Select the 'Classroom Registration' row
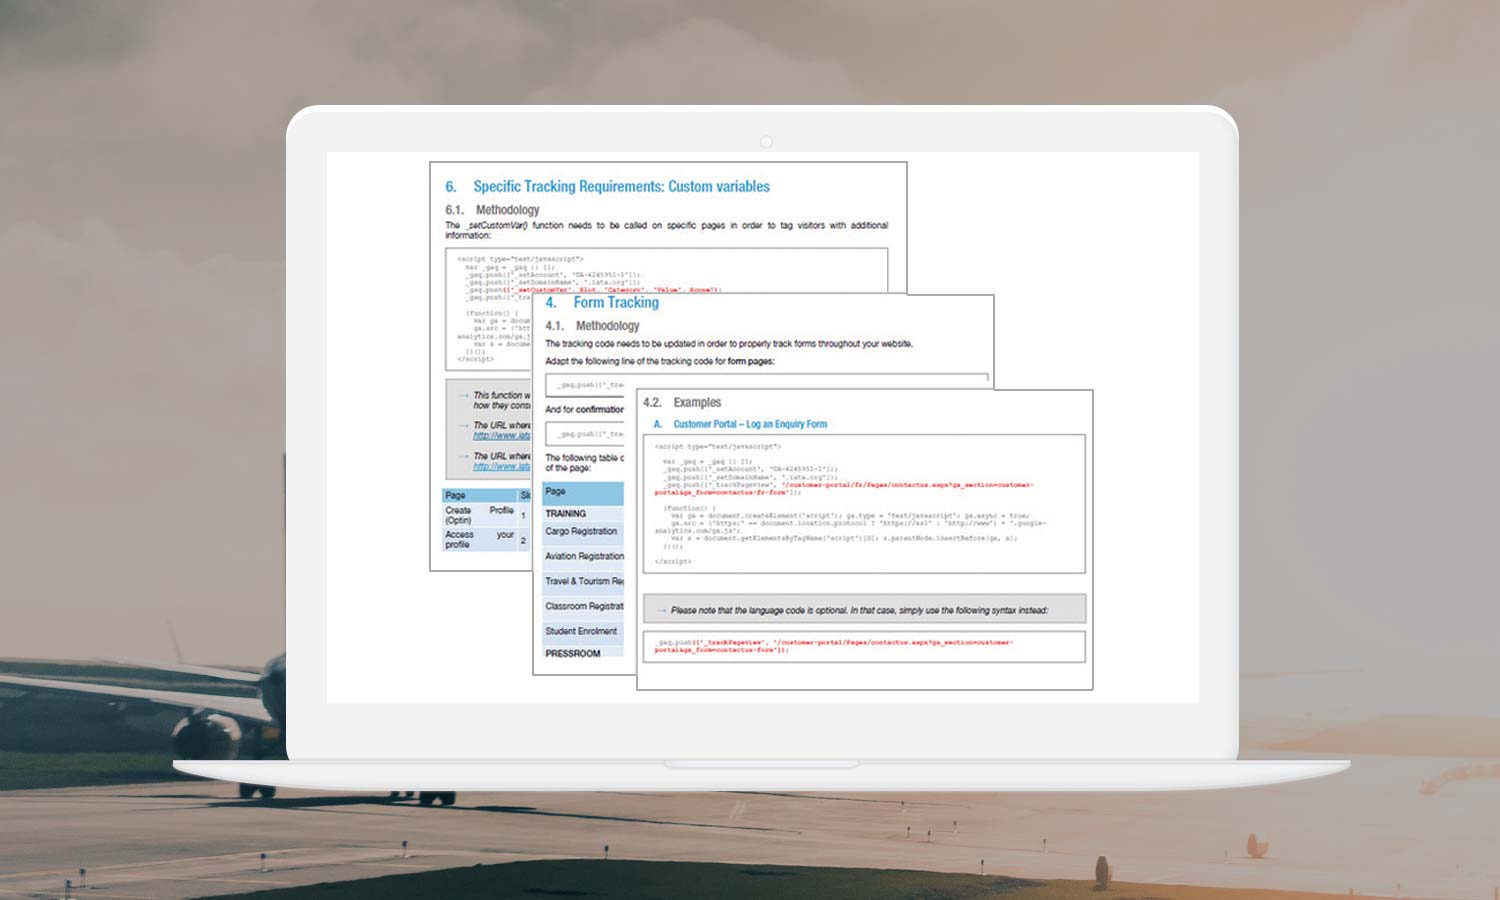Viewport: 1500px width, 900px height. (584, 606)
